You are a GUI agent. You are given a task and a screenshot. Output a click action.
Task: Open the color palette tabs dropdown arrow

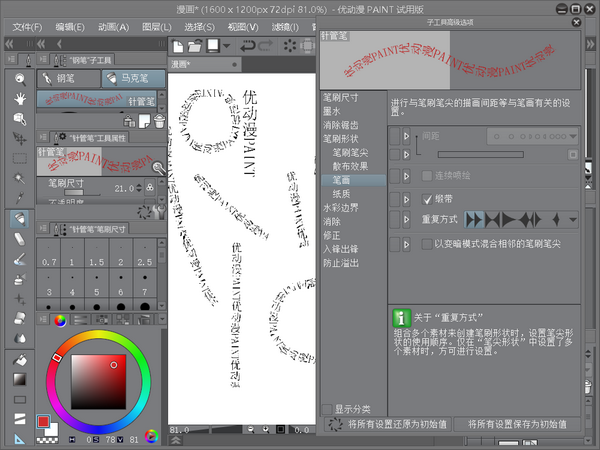click(x=162, y=319)
